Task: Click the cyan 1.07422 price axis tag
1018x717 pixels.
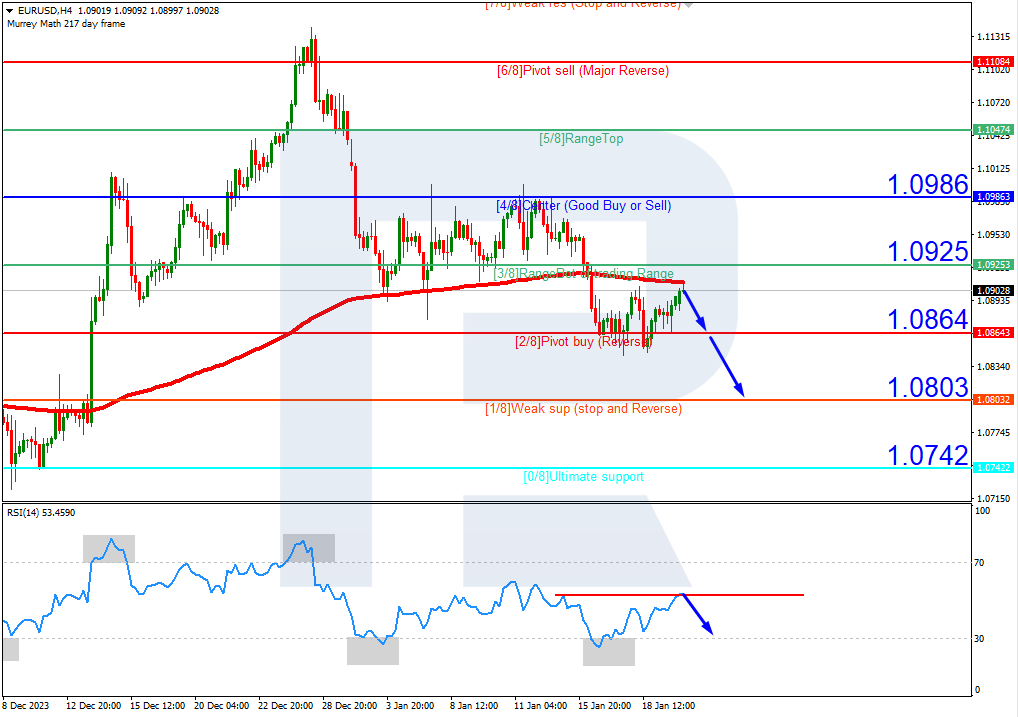Action: (993, 467)
